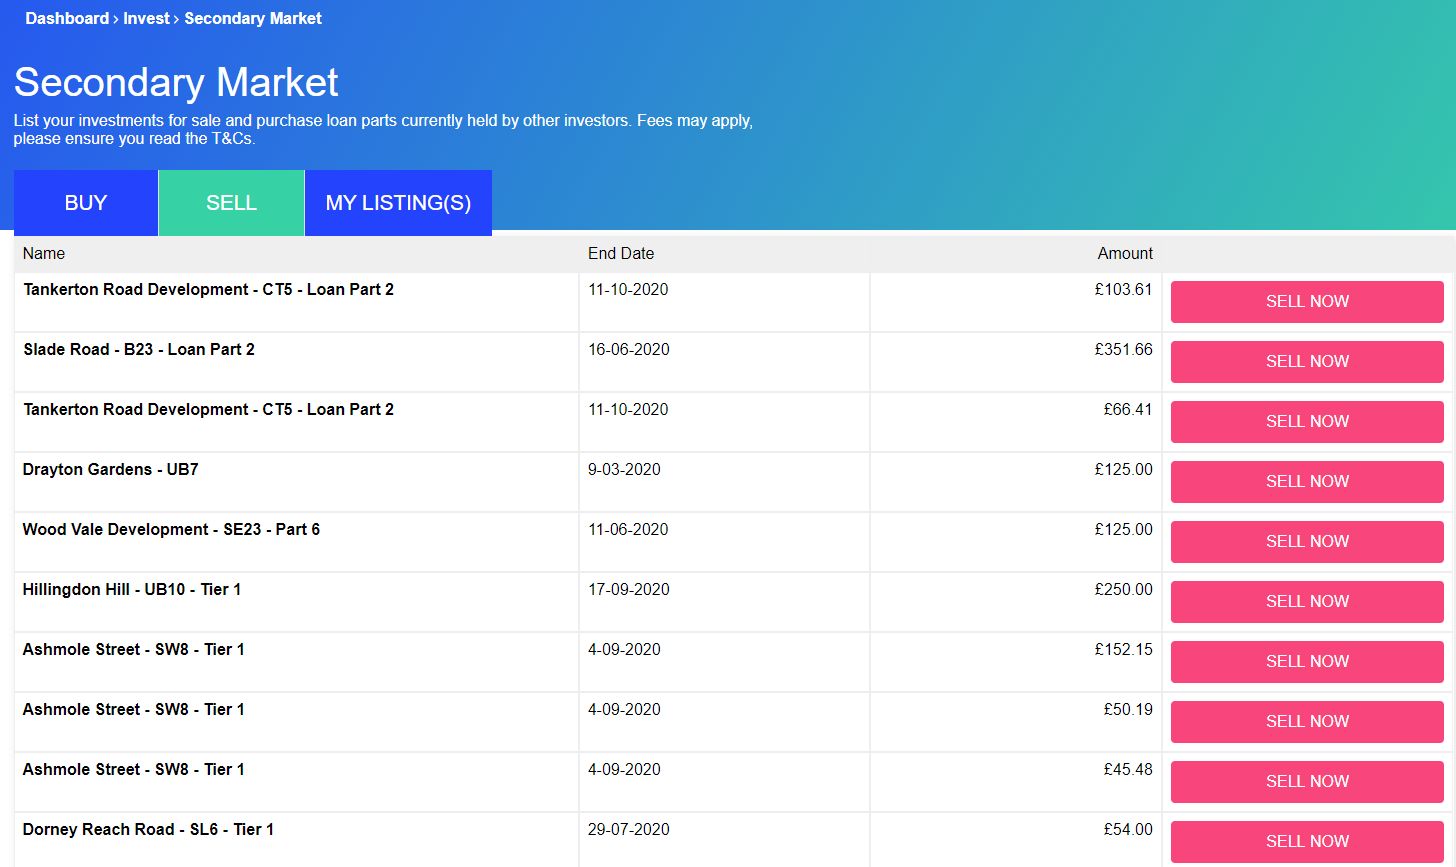The width and height of the screenshot is (1456, 867).
Task: Click the Drayton Gardens - UB7 name
Action: tap(111, 470)
